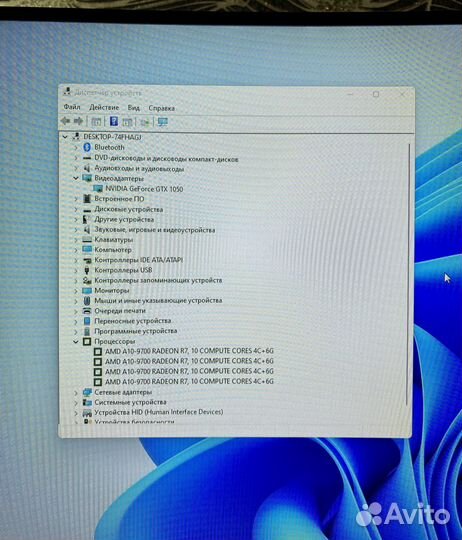Select the Контроллеры USB plug icon
The image size is (462, 540).
pos(87,270)
